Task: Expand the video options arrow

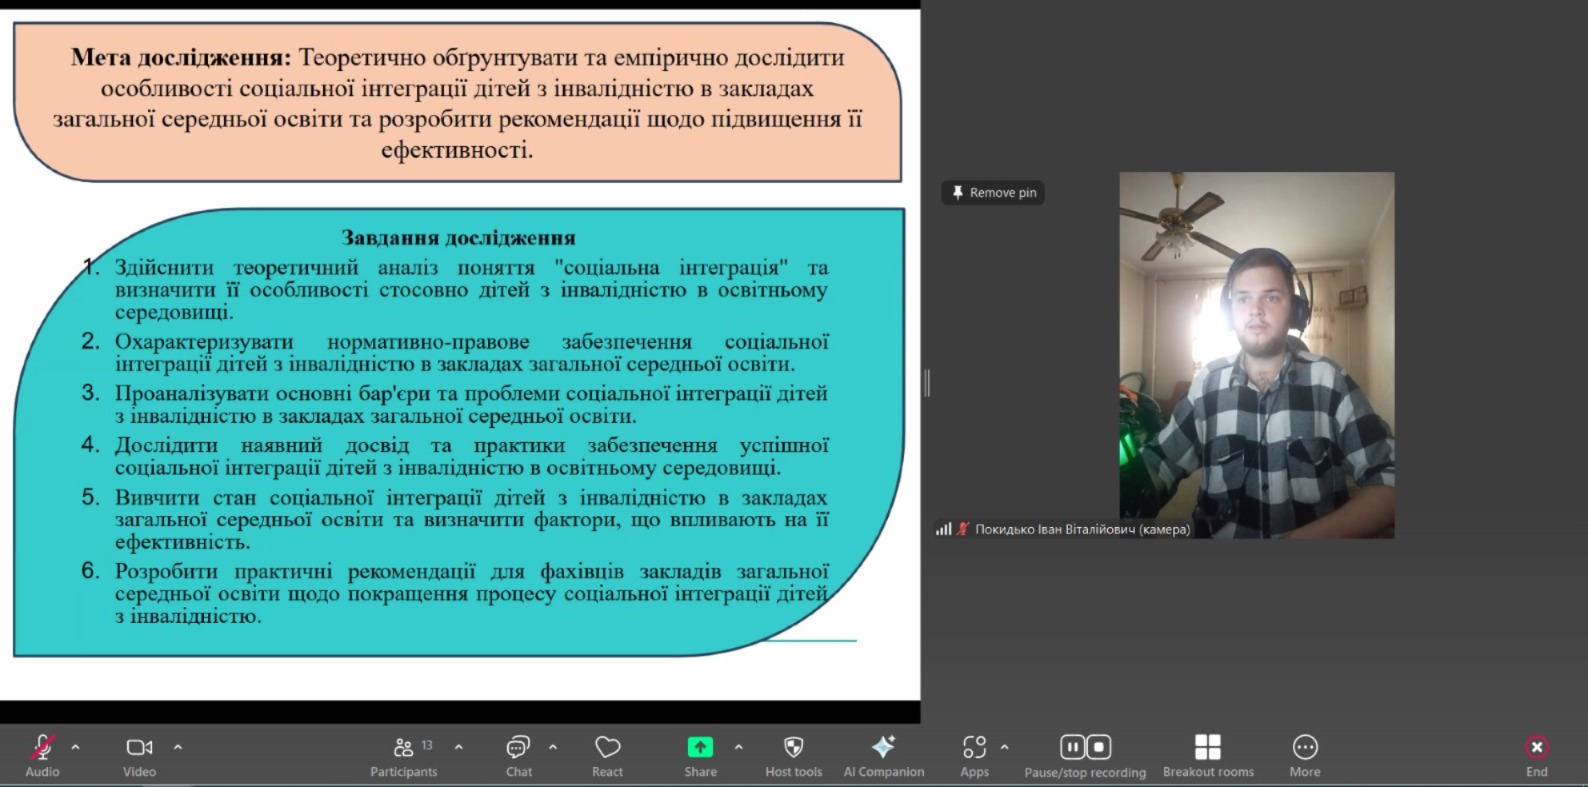Action: pos(178,747)
